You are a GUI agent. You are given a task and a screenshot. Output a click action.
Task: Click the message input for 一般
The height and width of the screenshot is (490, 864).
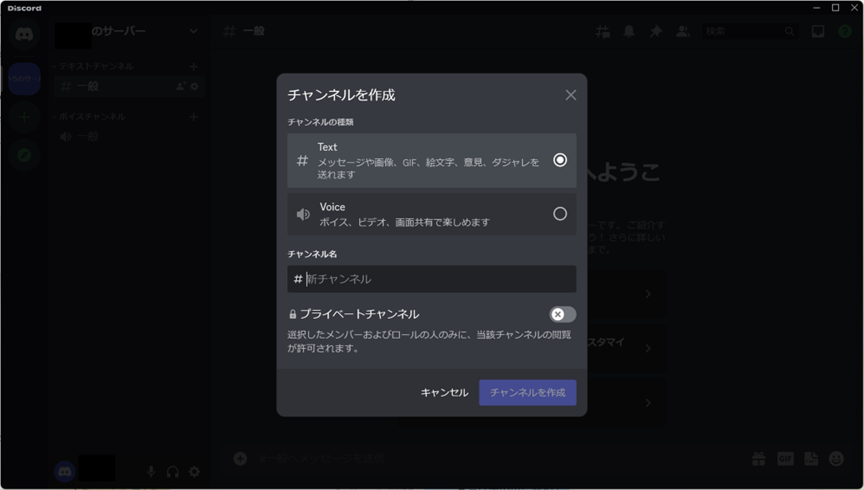click(496, 459)
